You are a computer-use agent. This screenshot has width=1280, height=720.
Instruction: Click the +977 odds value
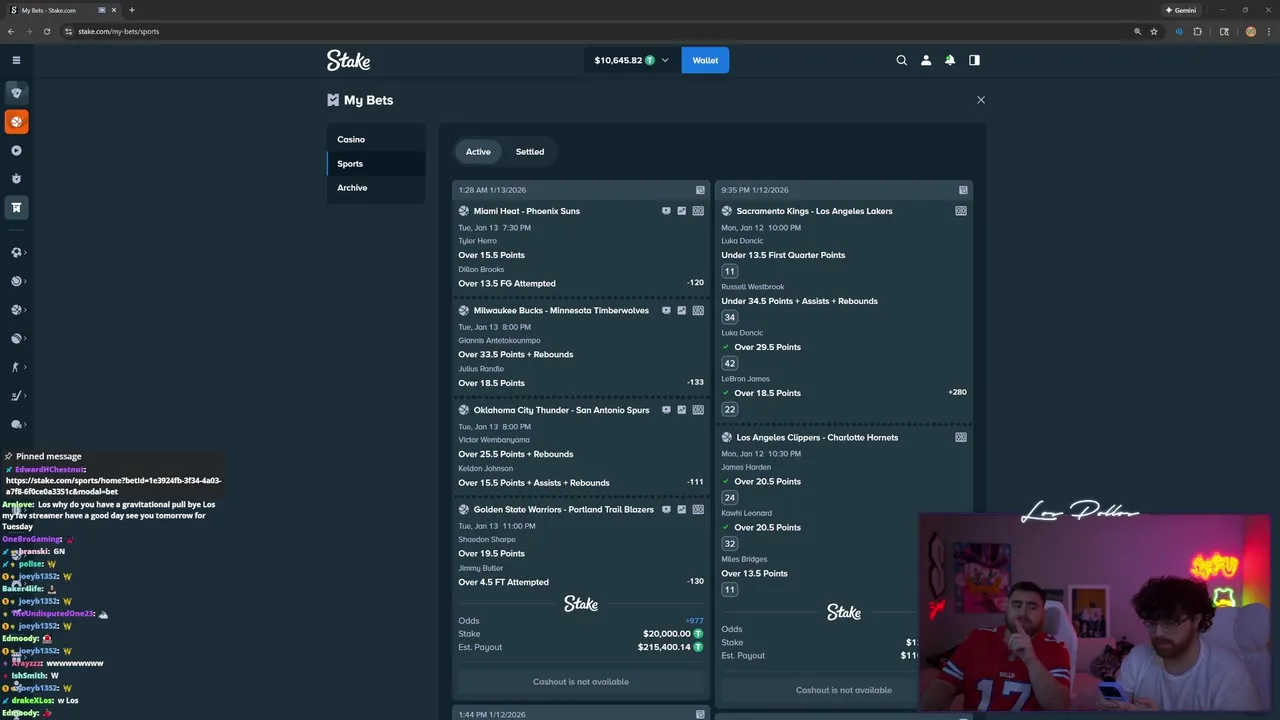click(x=694, y=621)
